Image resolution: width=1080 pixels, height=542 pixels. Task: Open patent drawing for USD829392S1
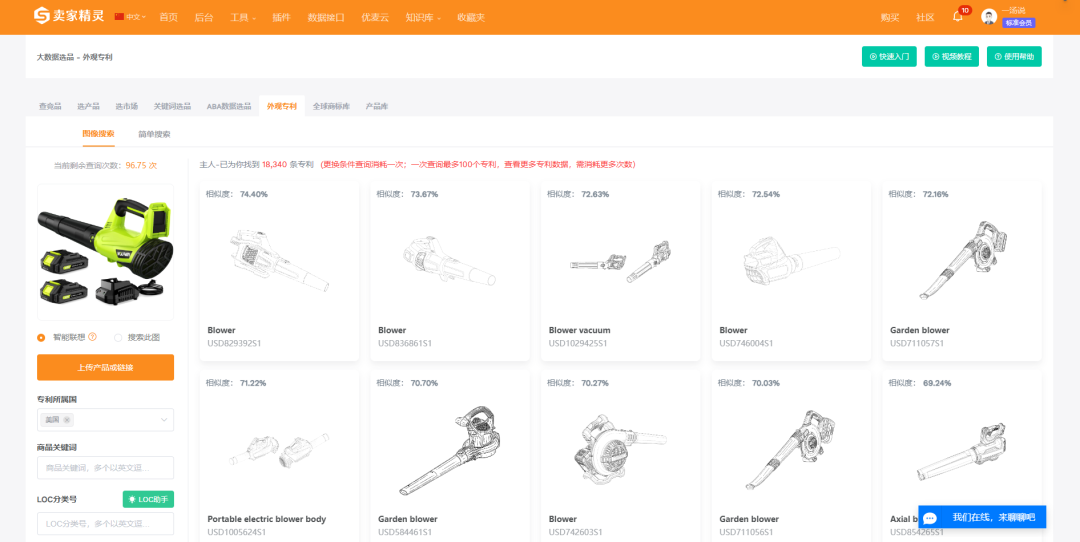[x=279, y=262]
